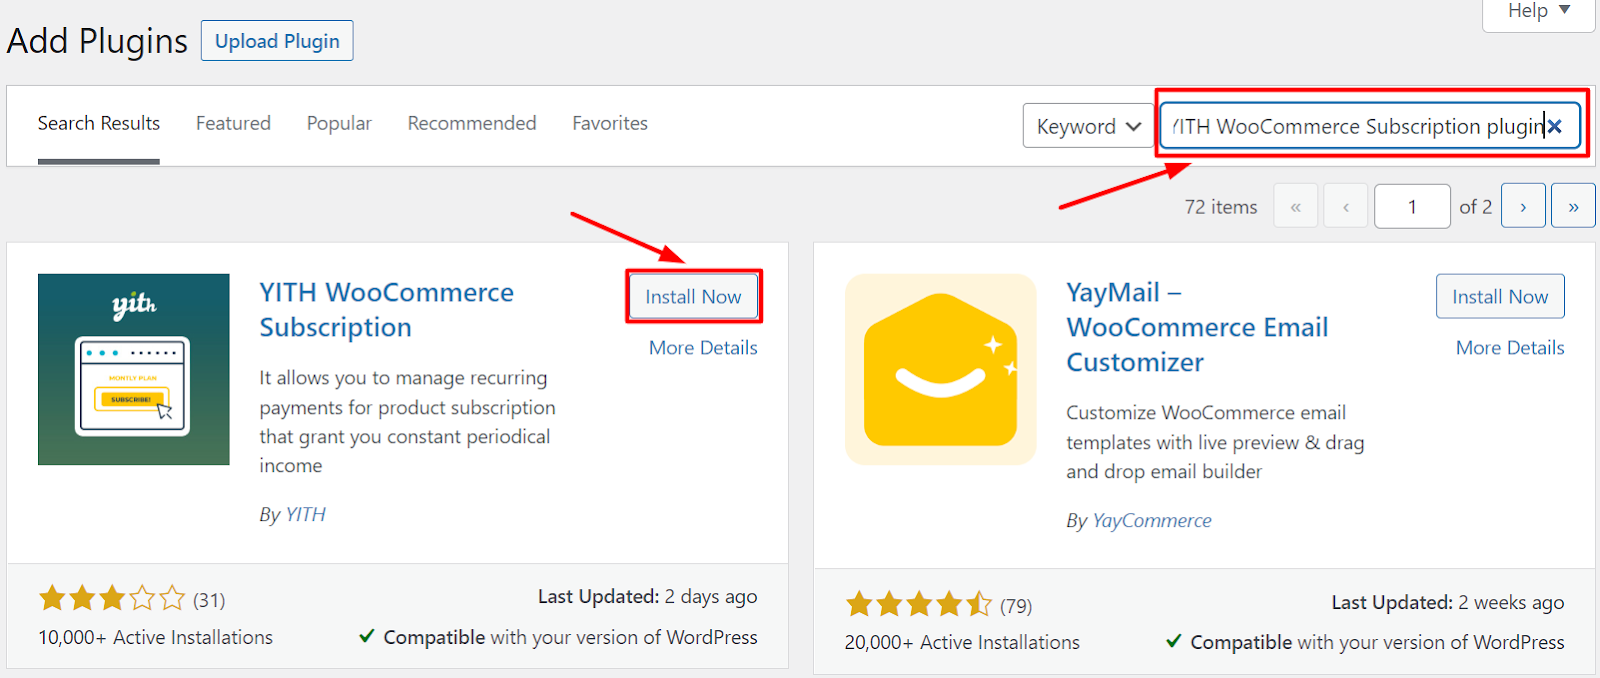
Task: View More Details for YITH WooCommerce Subscription
Action: 703,348
